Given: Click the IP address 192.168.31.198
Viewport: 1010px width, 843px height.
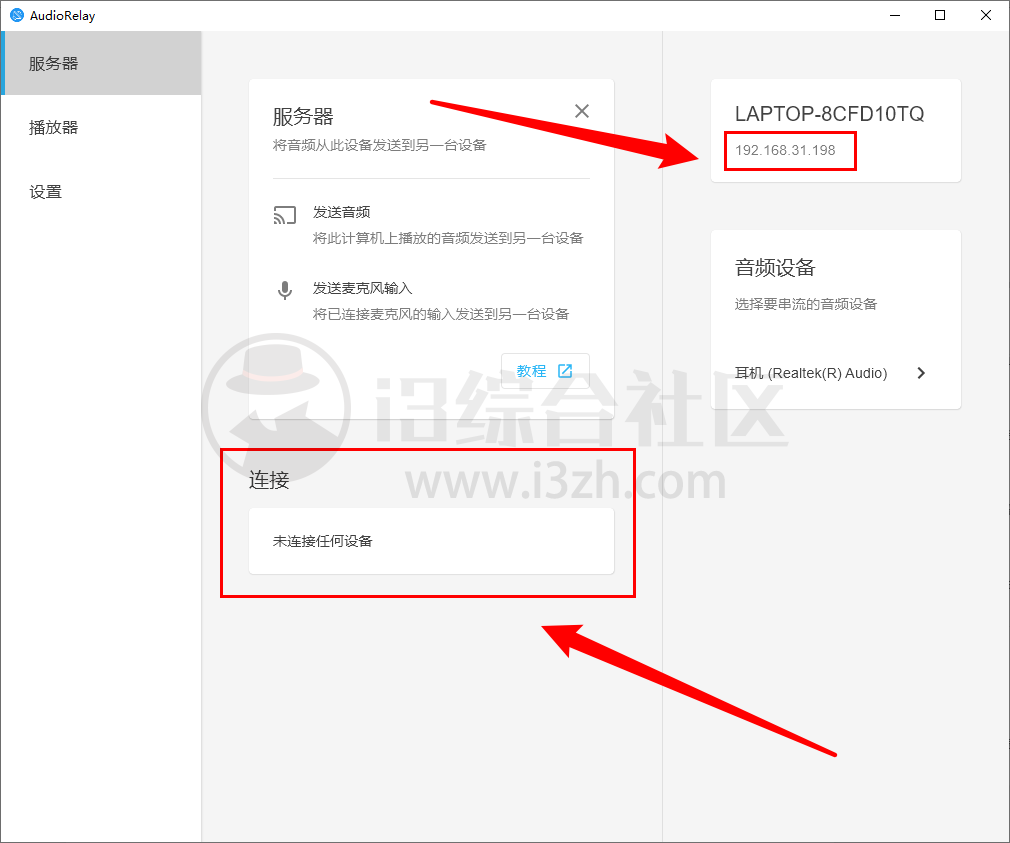Looking at the screenshot, I should [785, 150].
